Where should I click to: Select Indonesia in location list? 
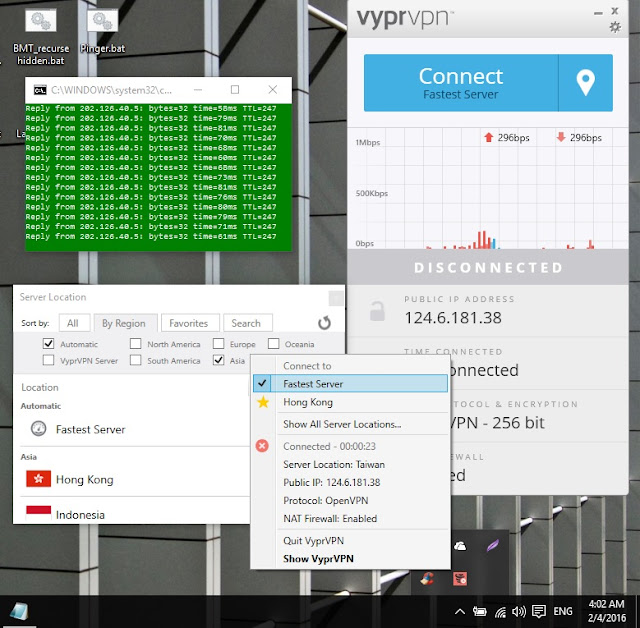click(x=135, y=514)
